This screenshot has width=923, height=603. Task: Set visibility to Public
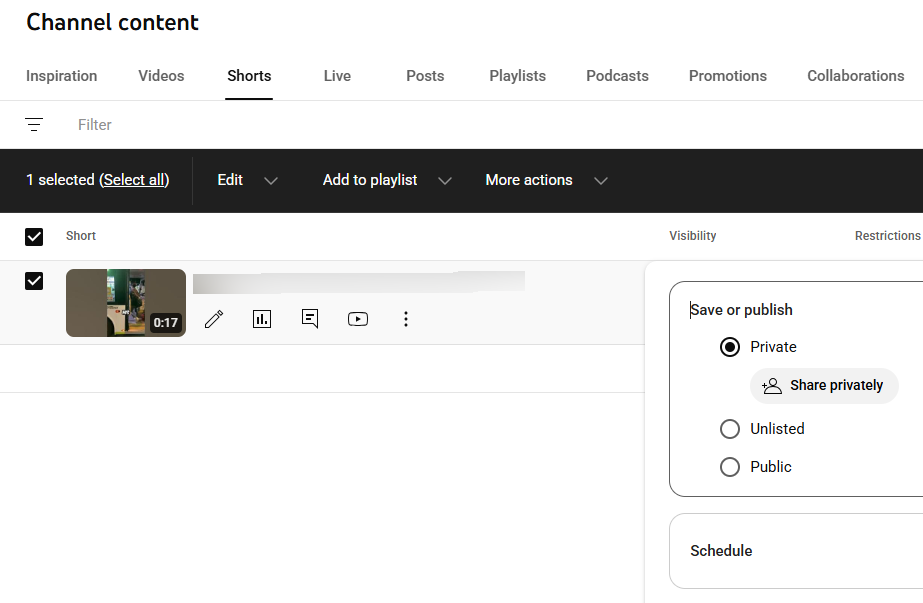(x=730, y=467)
